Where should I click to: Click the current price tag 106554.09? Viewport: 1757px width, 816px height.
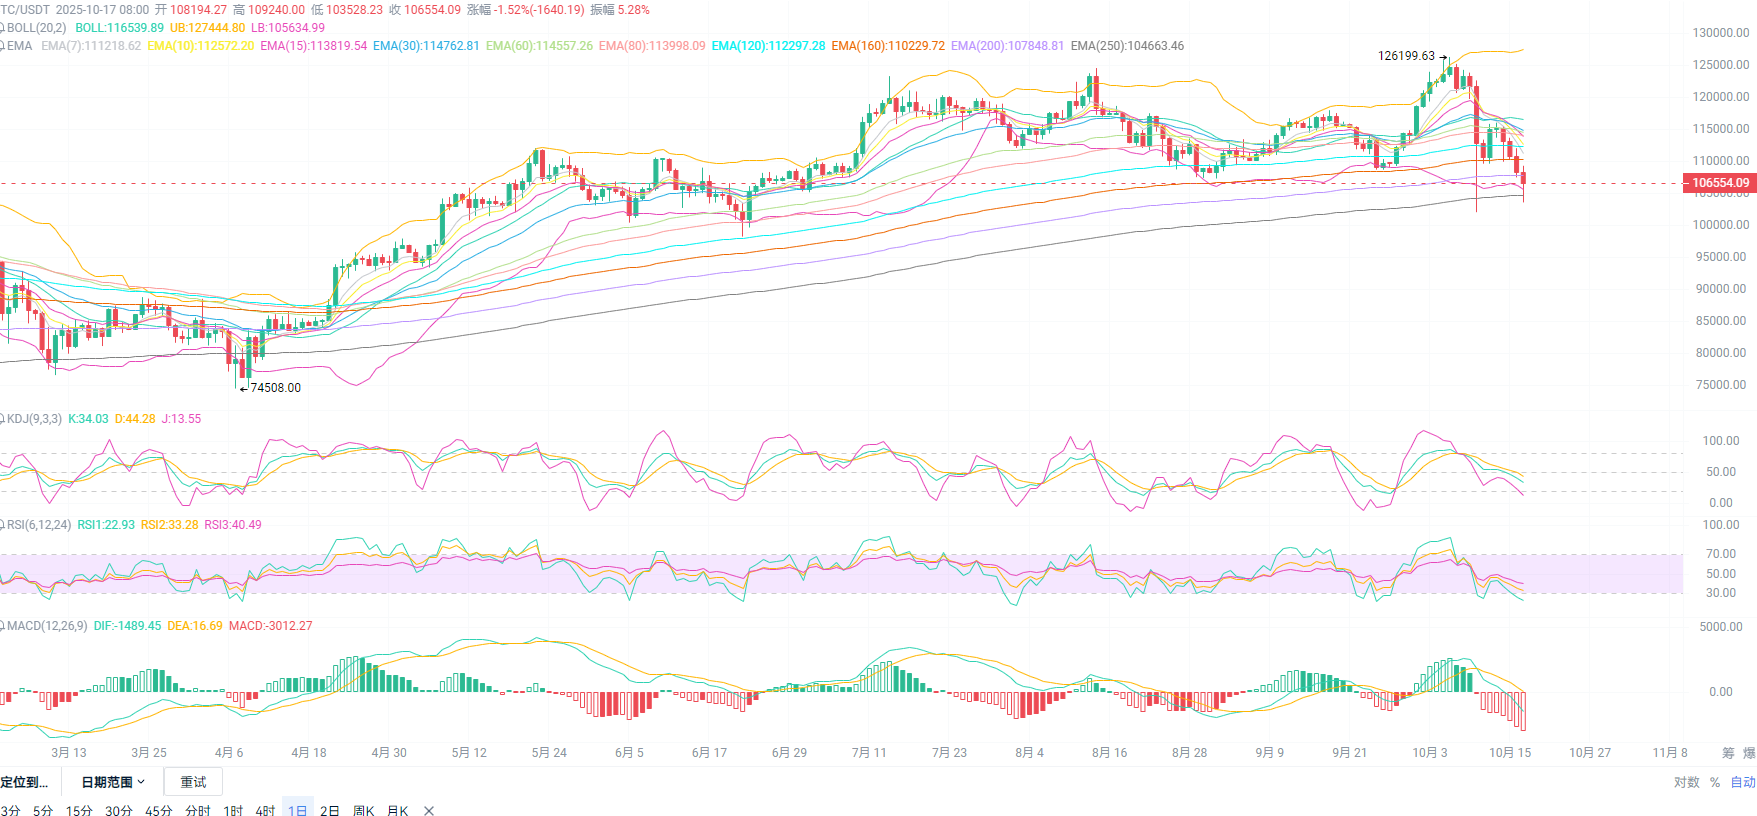[x=1720, y=183]
